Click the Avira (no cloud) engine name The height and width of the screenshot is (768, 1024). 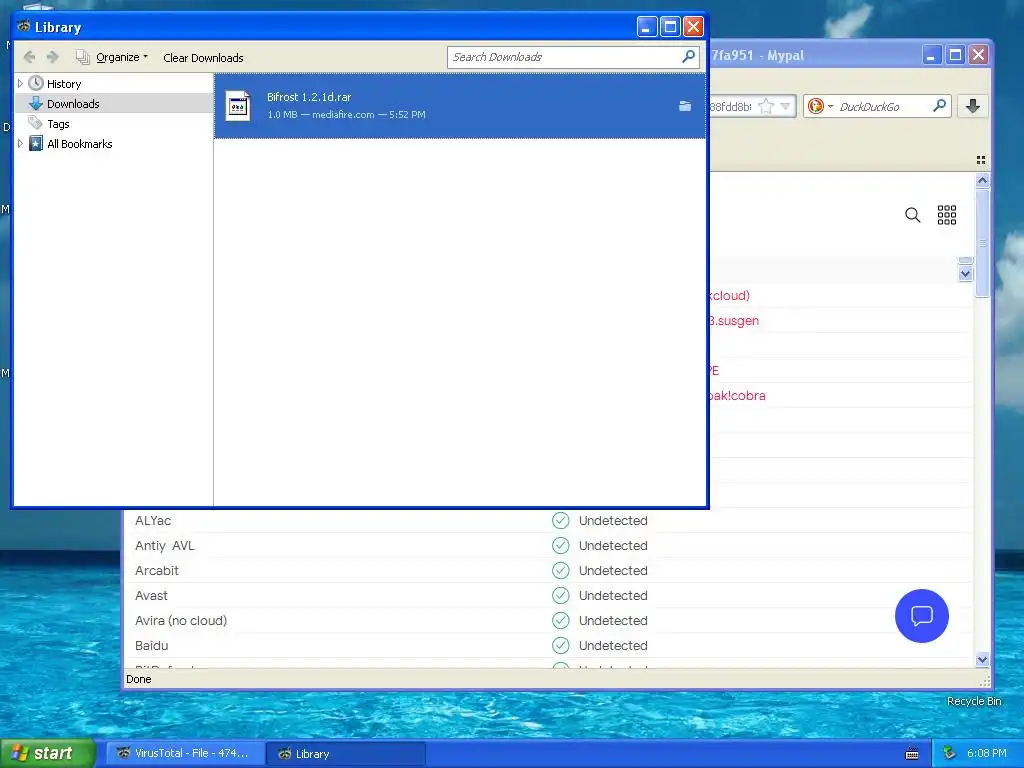coord(181,620)
